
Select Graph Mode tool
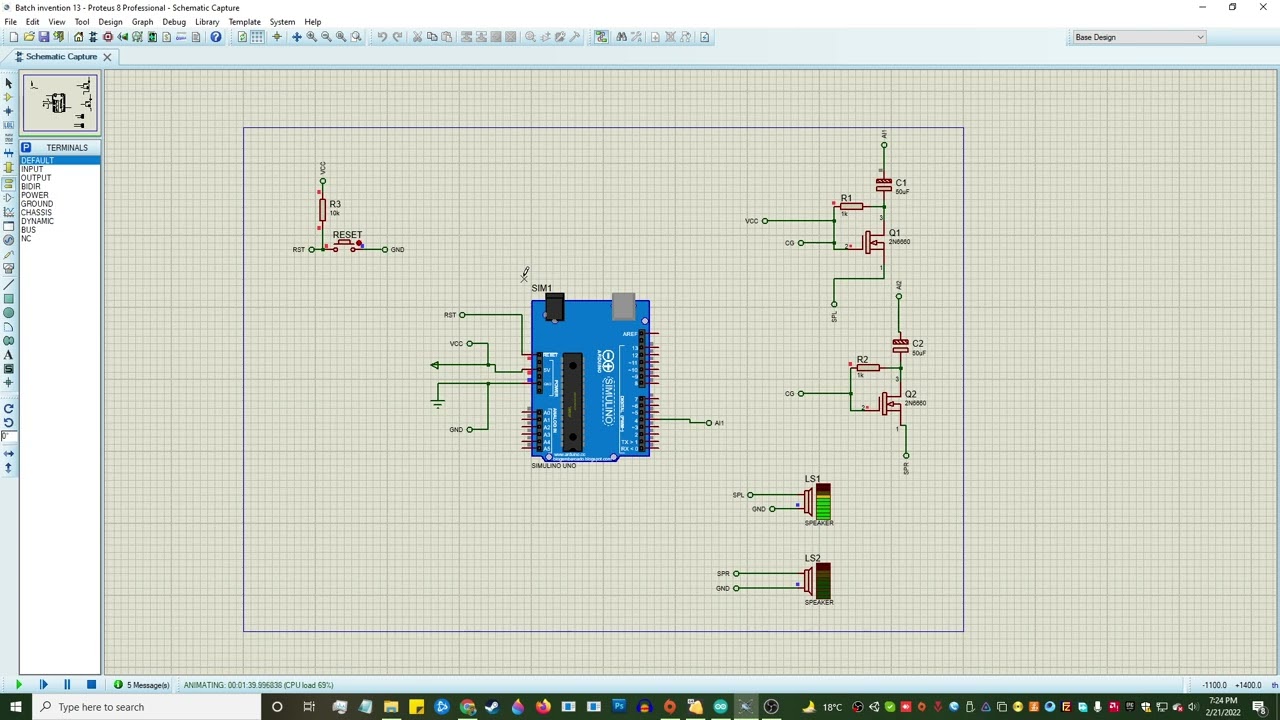pos(9,210)
